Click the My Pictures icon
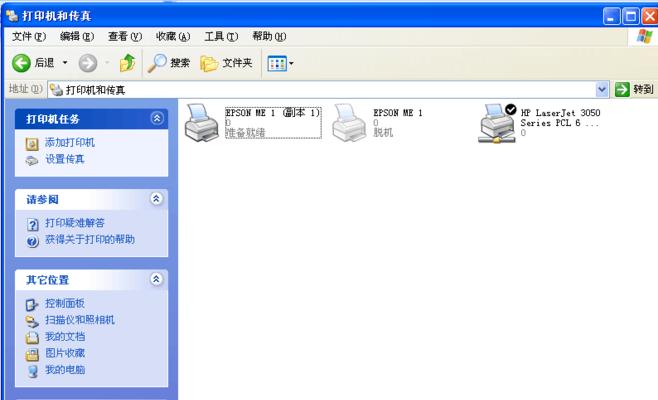 pos(32,355)
